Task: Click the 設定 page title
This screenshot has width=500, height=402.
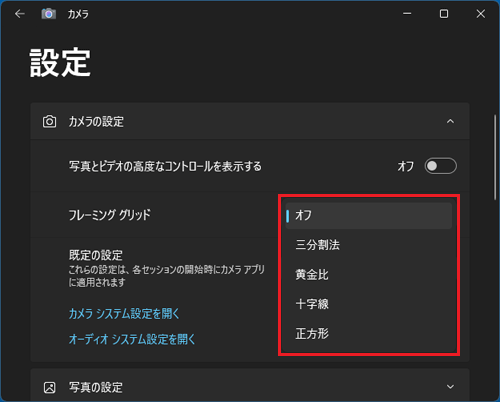Action: click(x=60, y=62)
